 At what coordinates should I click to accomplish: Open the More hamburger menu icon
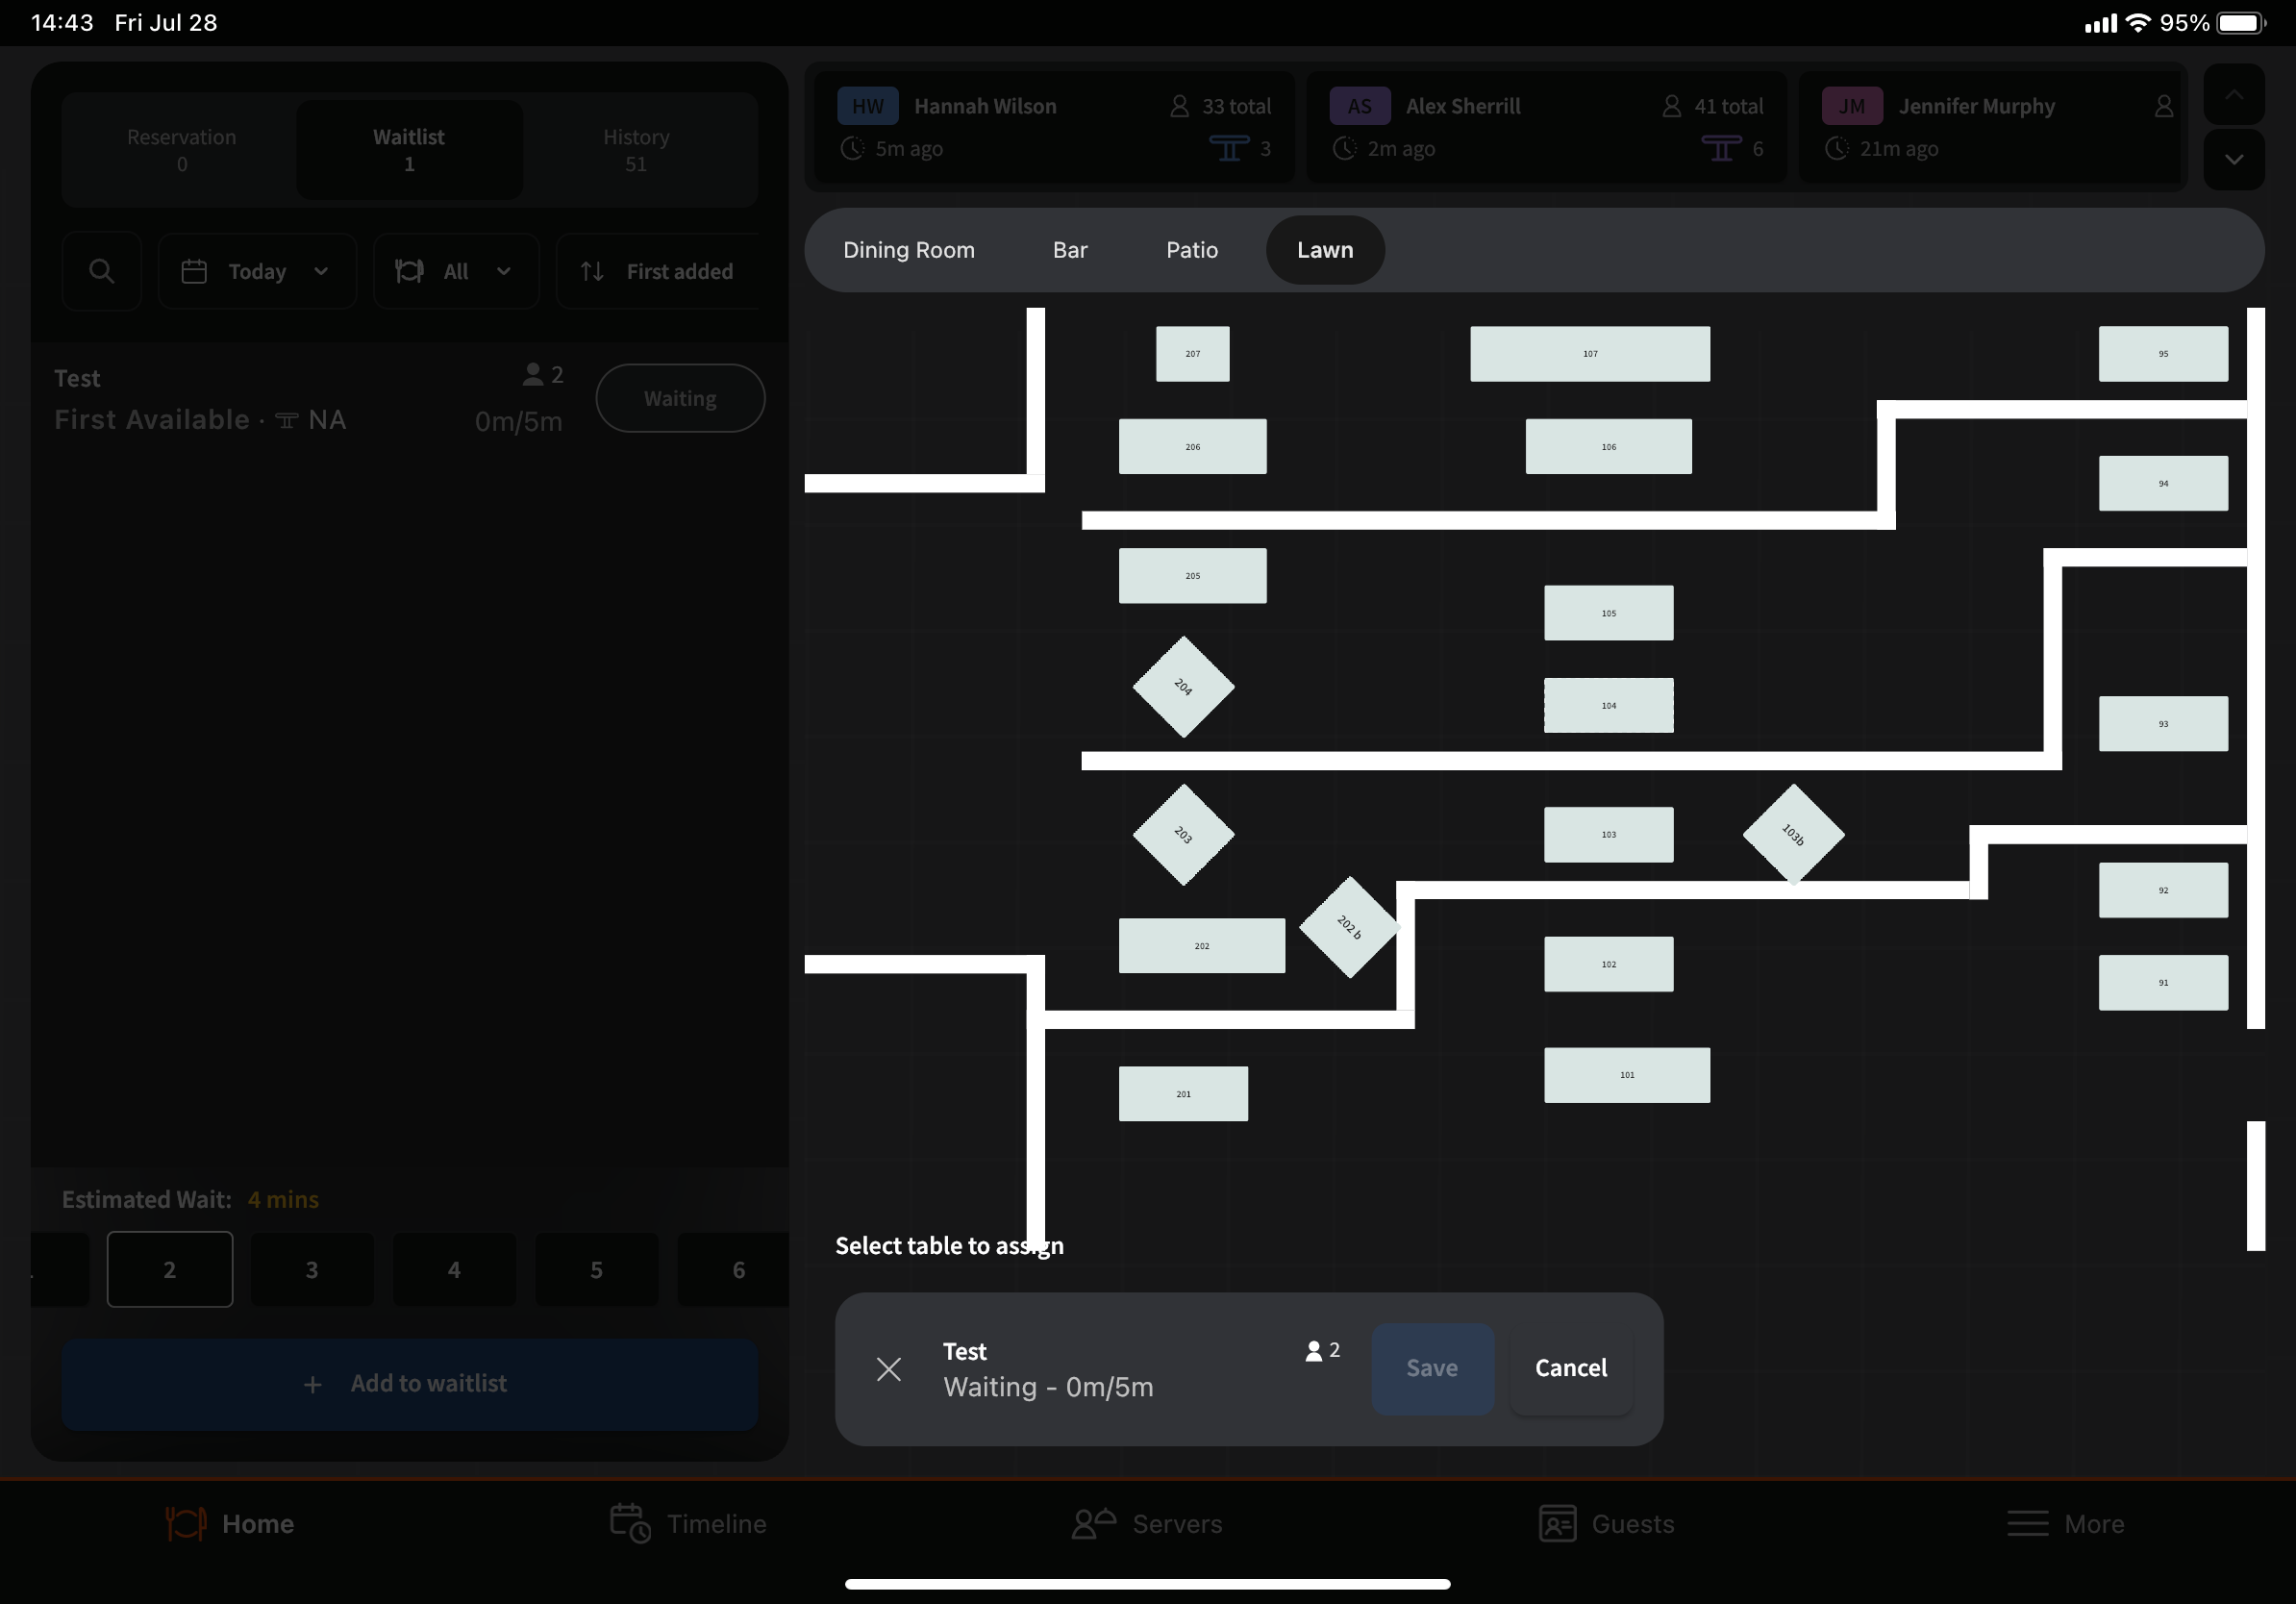2027,1523
